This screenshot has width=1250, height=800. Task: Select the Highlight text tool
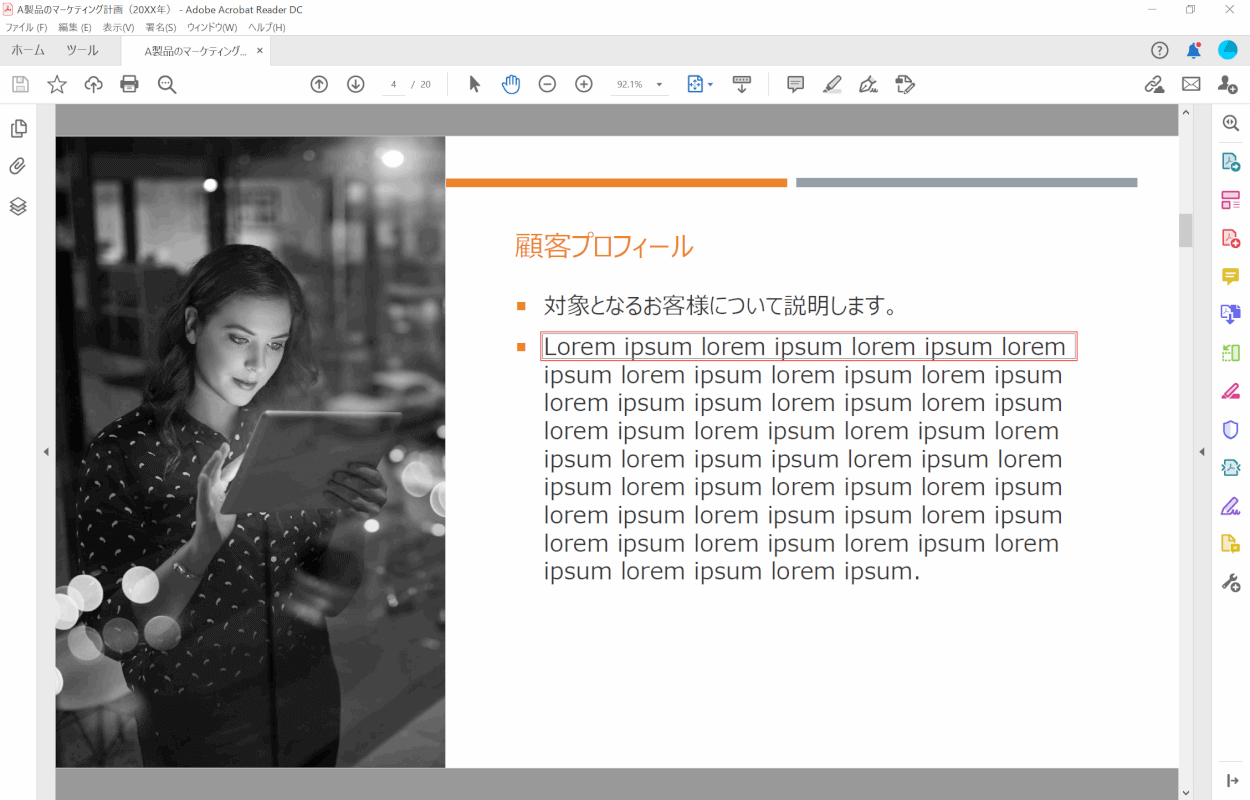tap(832, 85)
